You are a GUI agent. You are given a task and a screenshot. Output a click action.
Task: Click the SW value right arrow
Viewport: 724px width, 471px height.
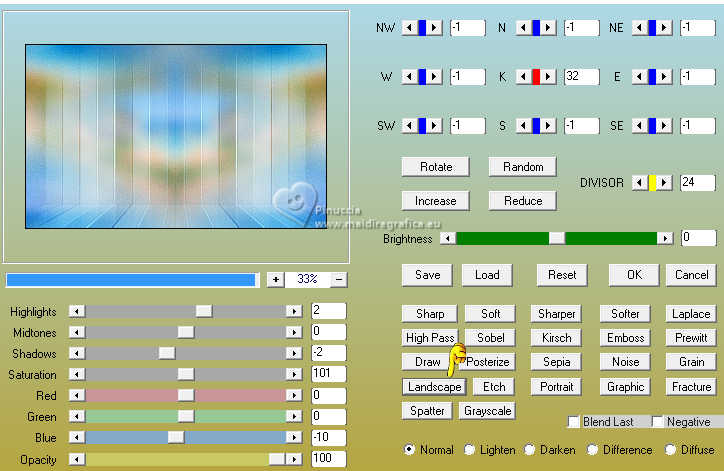click(434, 126)
